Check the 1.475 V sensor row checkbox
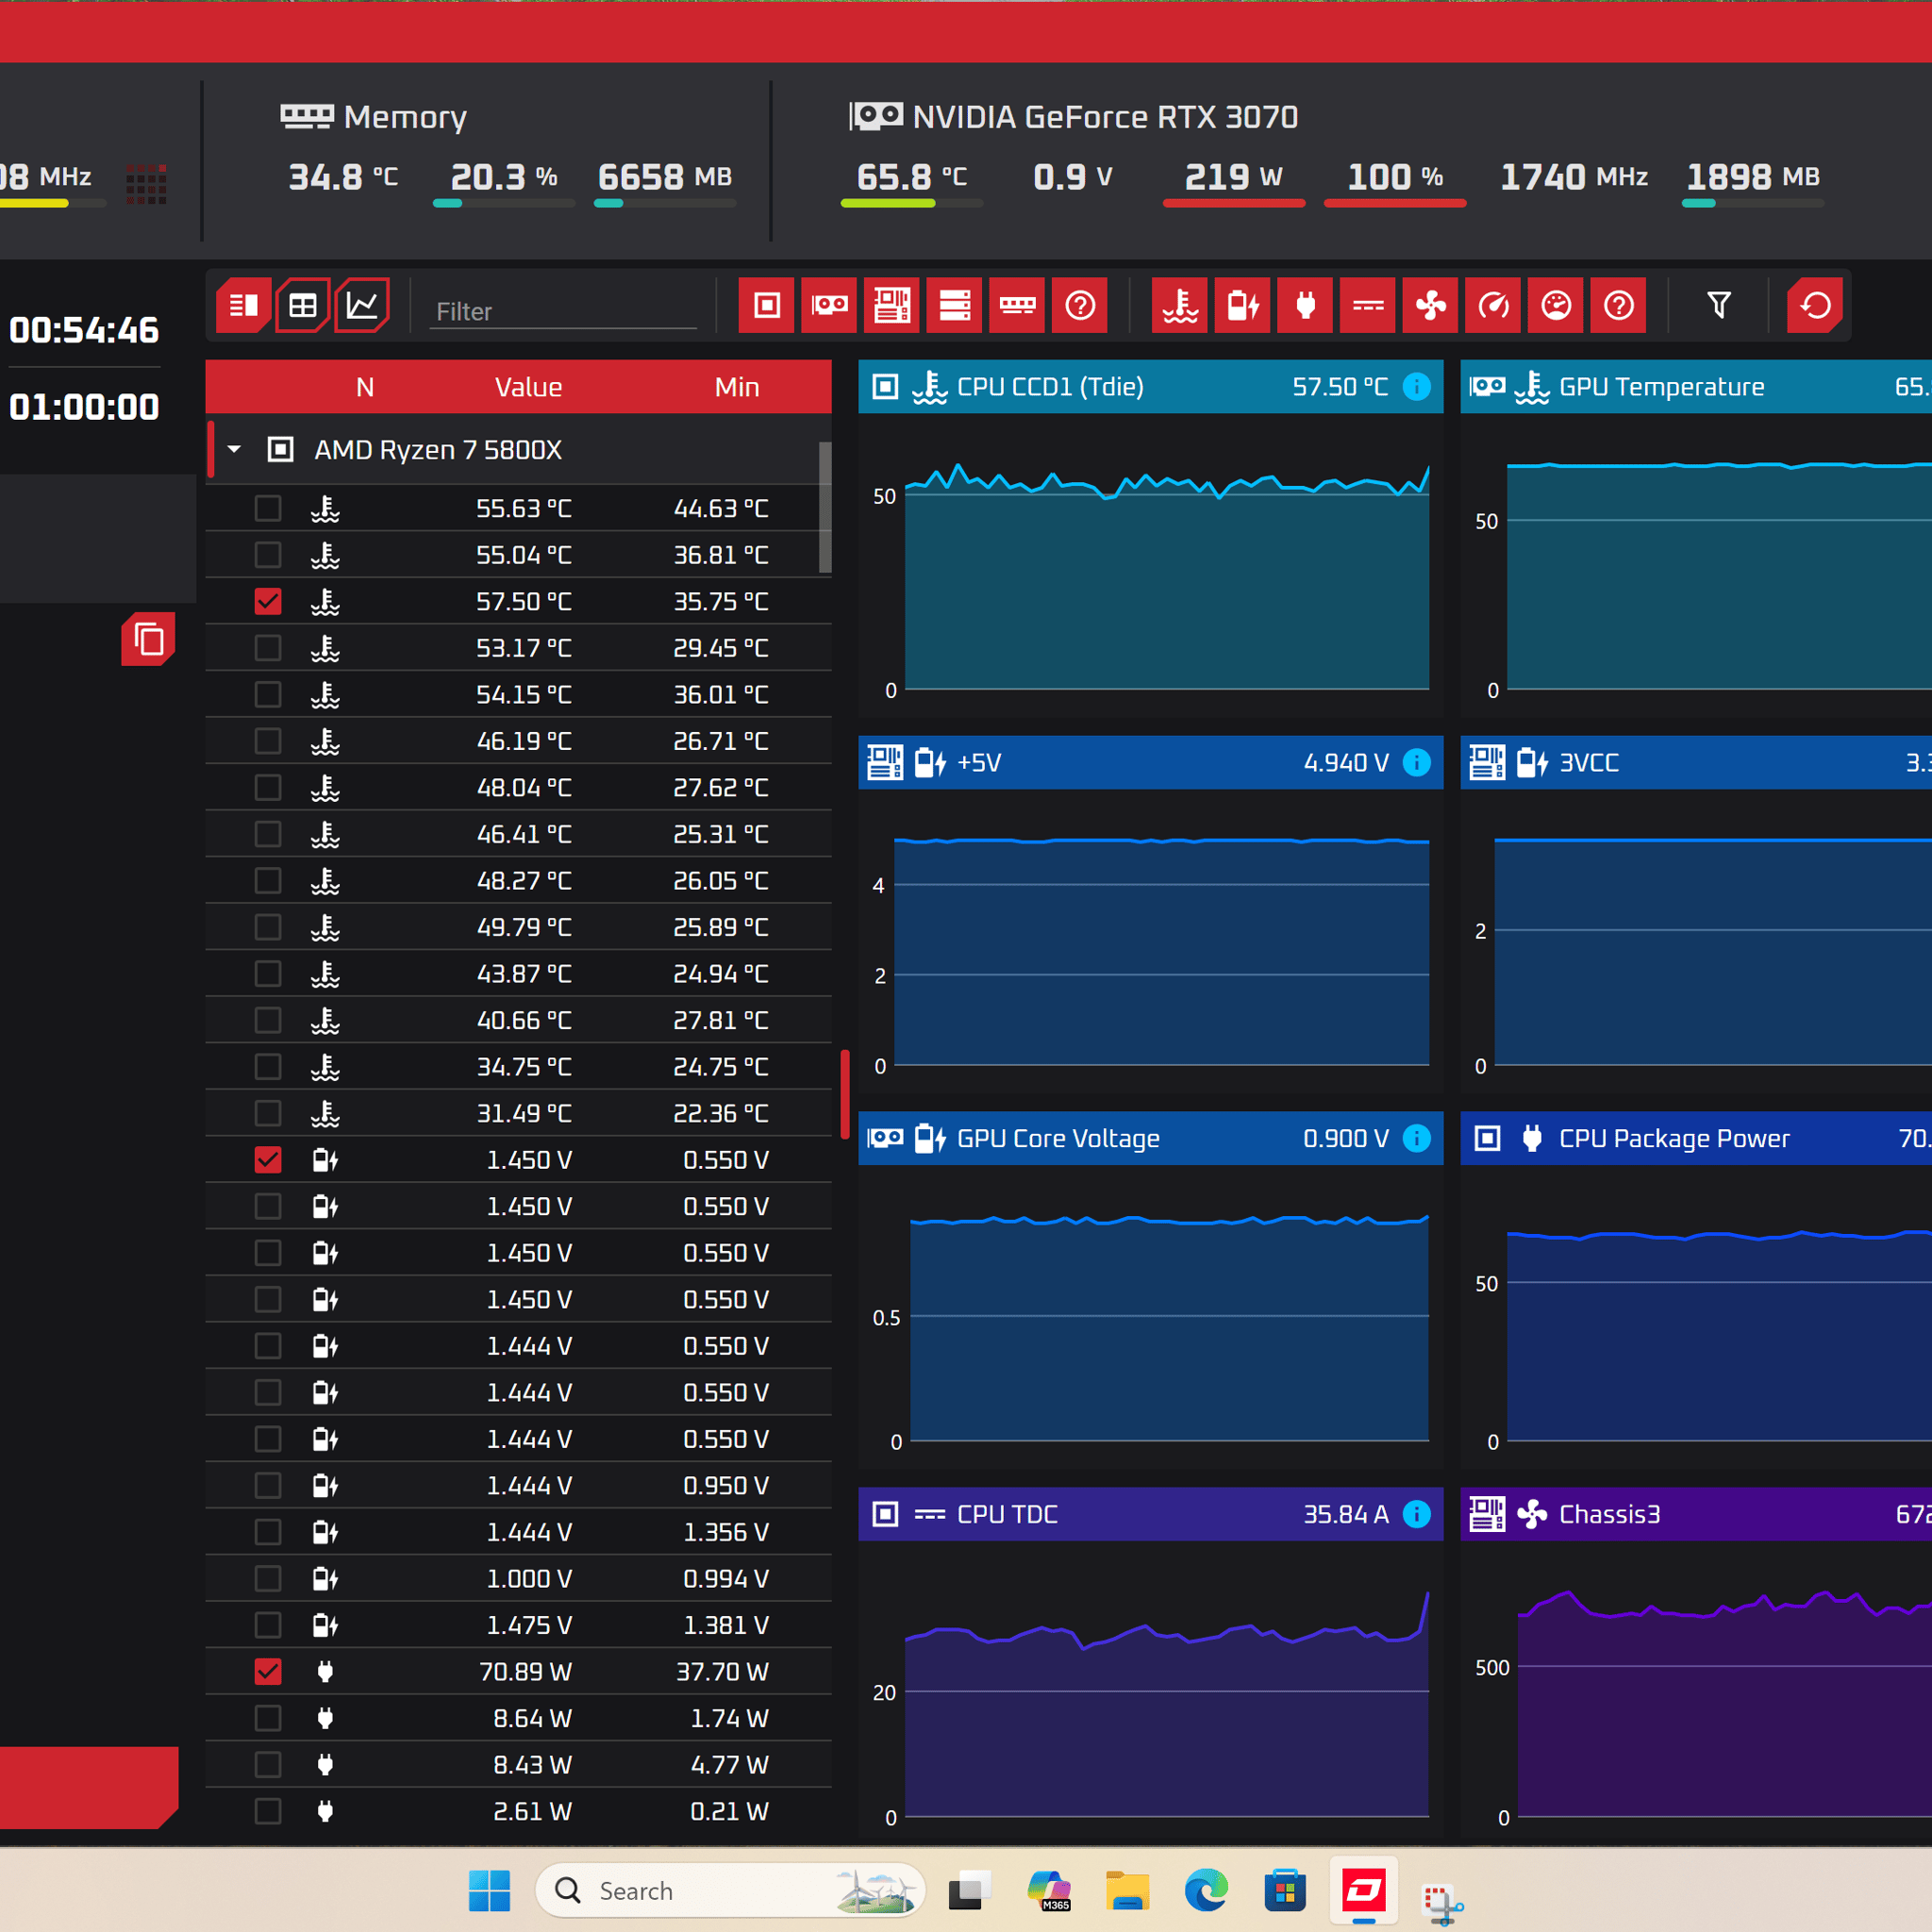The image size is (1932, 1932). pyautogui.click(x=268, y=1625)
